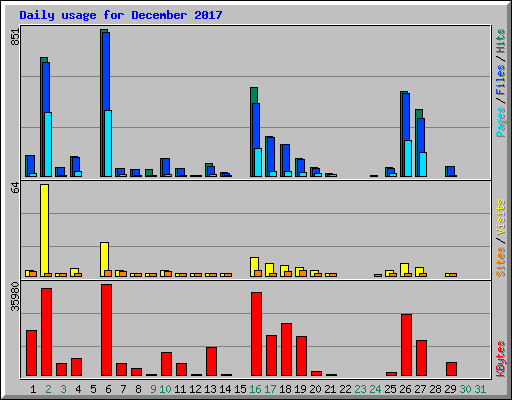Click day label 26 on x-axis

[x=405, y=389]
